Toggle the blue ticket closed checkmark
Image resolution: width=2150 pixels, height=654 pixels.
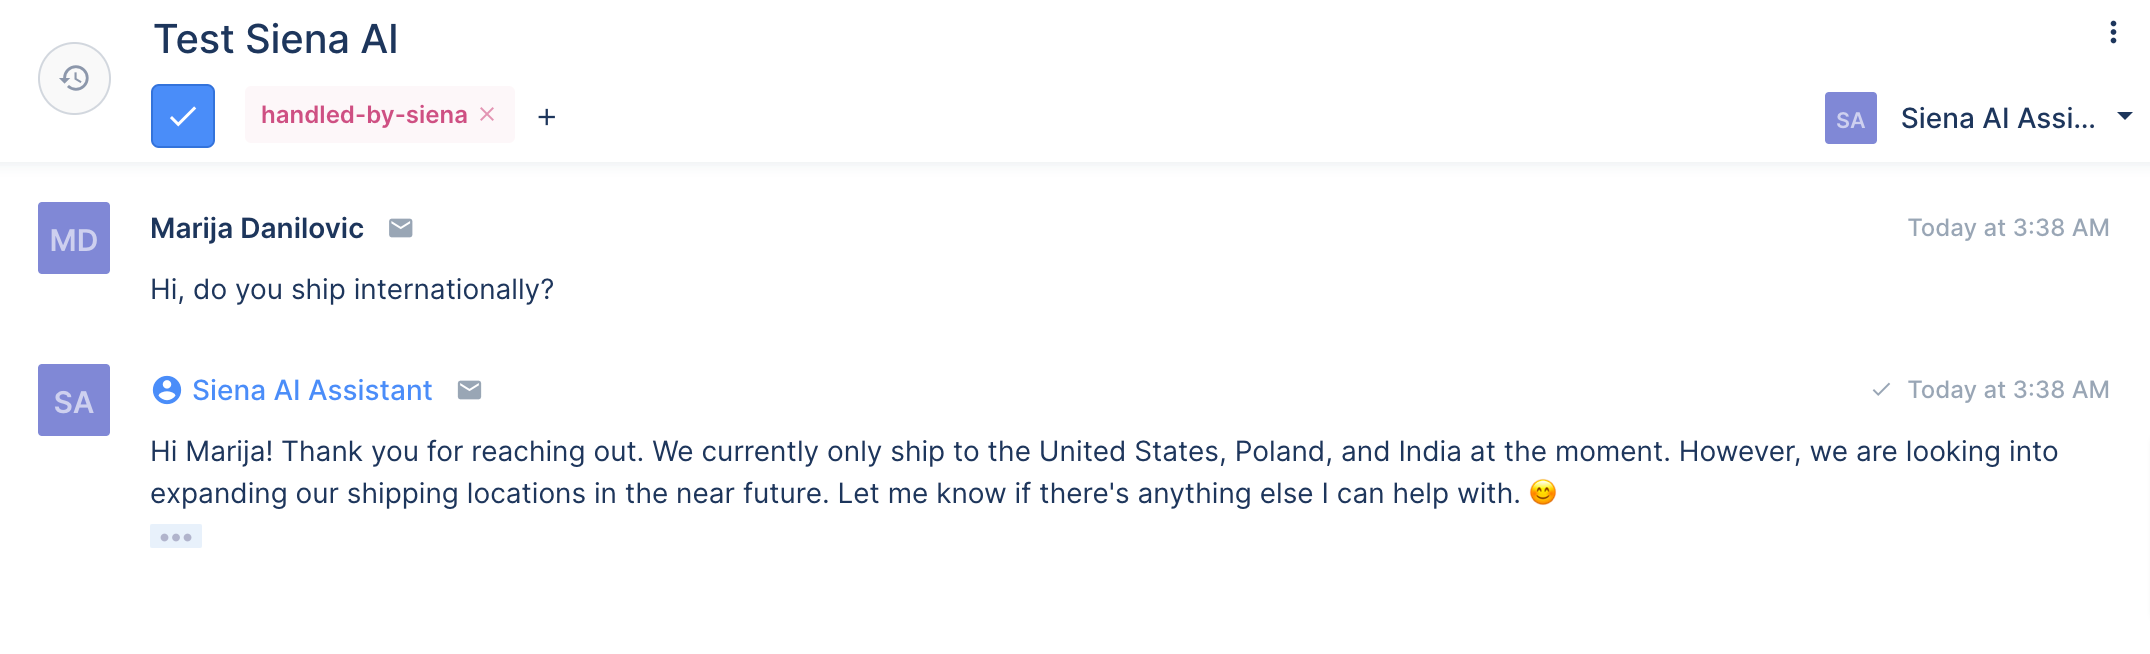(x=183, y=116)
